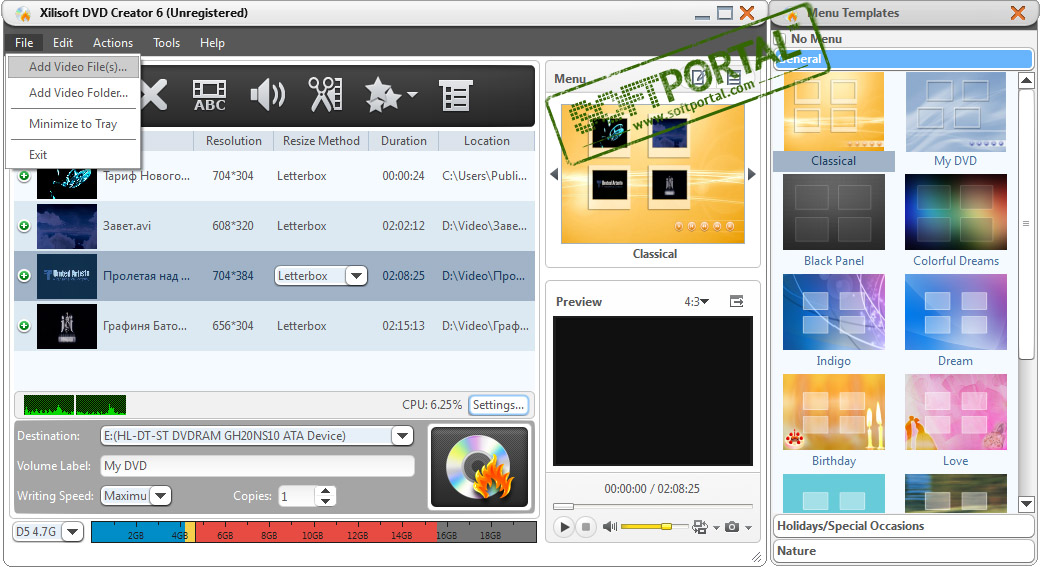Click the preview seek bar
This screenshot has height=567, width=1041.
653,507
